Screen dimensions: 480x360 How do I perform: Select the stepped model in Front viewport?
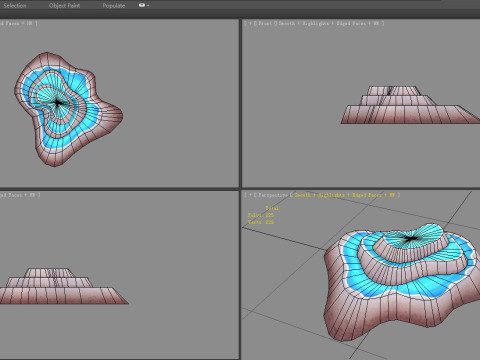click(410, 105)
